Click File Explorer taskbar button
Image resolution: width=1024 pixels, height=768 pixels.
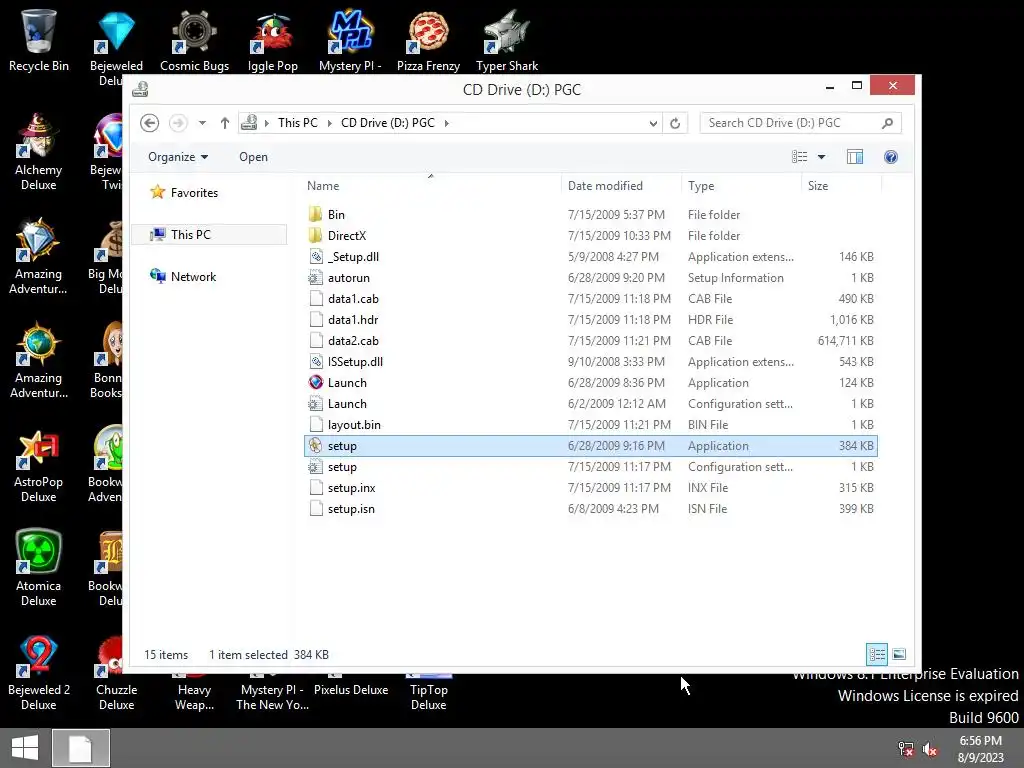(x=81, y=748)
